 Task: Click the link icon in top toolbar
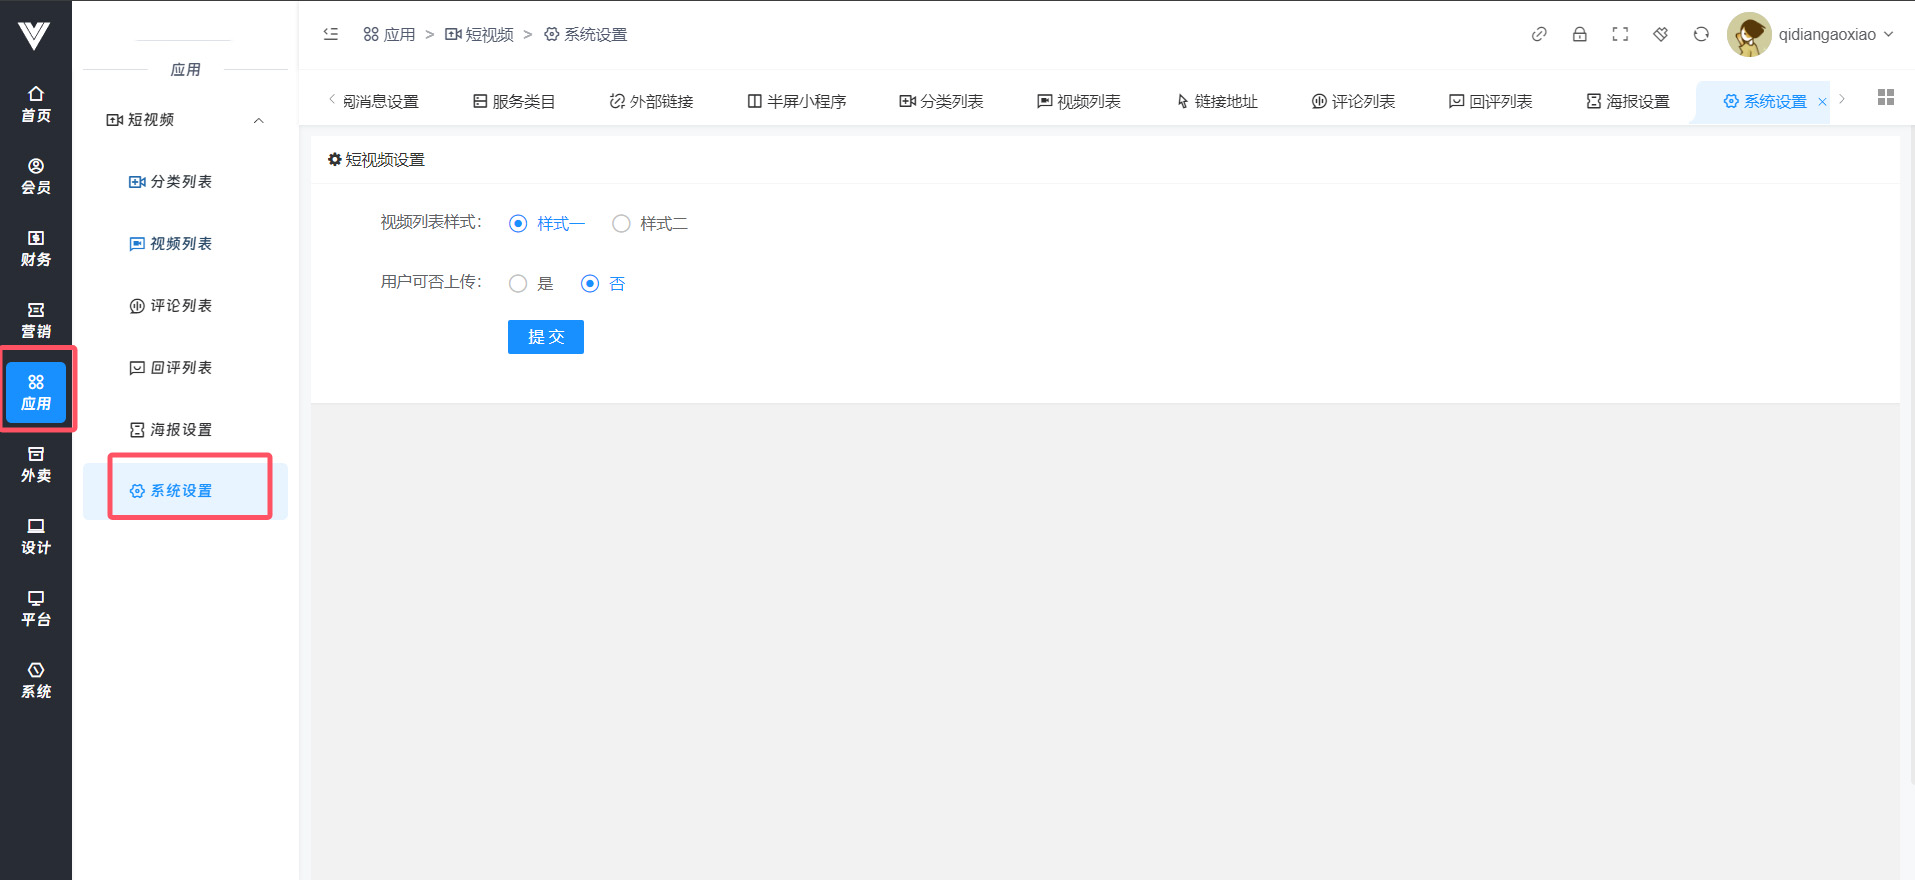pos(1539,34)
